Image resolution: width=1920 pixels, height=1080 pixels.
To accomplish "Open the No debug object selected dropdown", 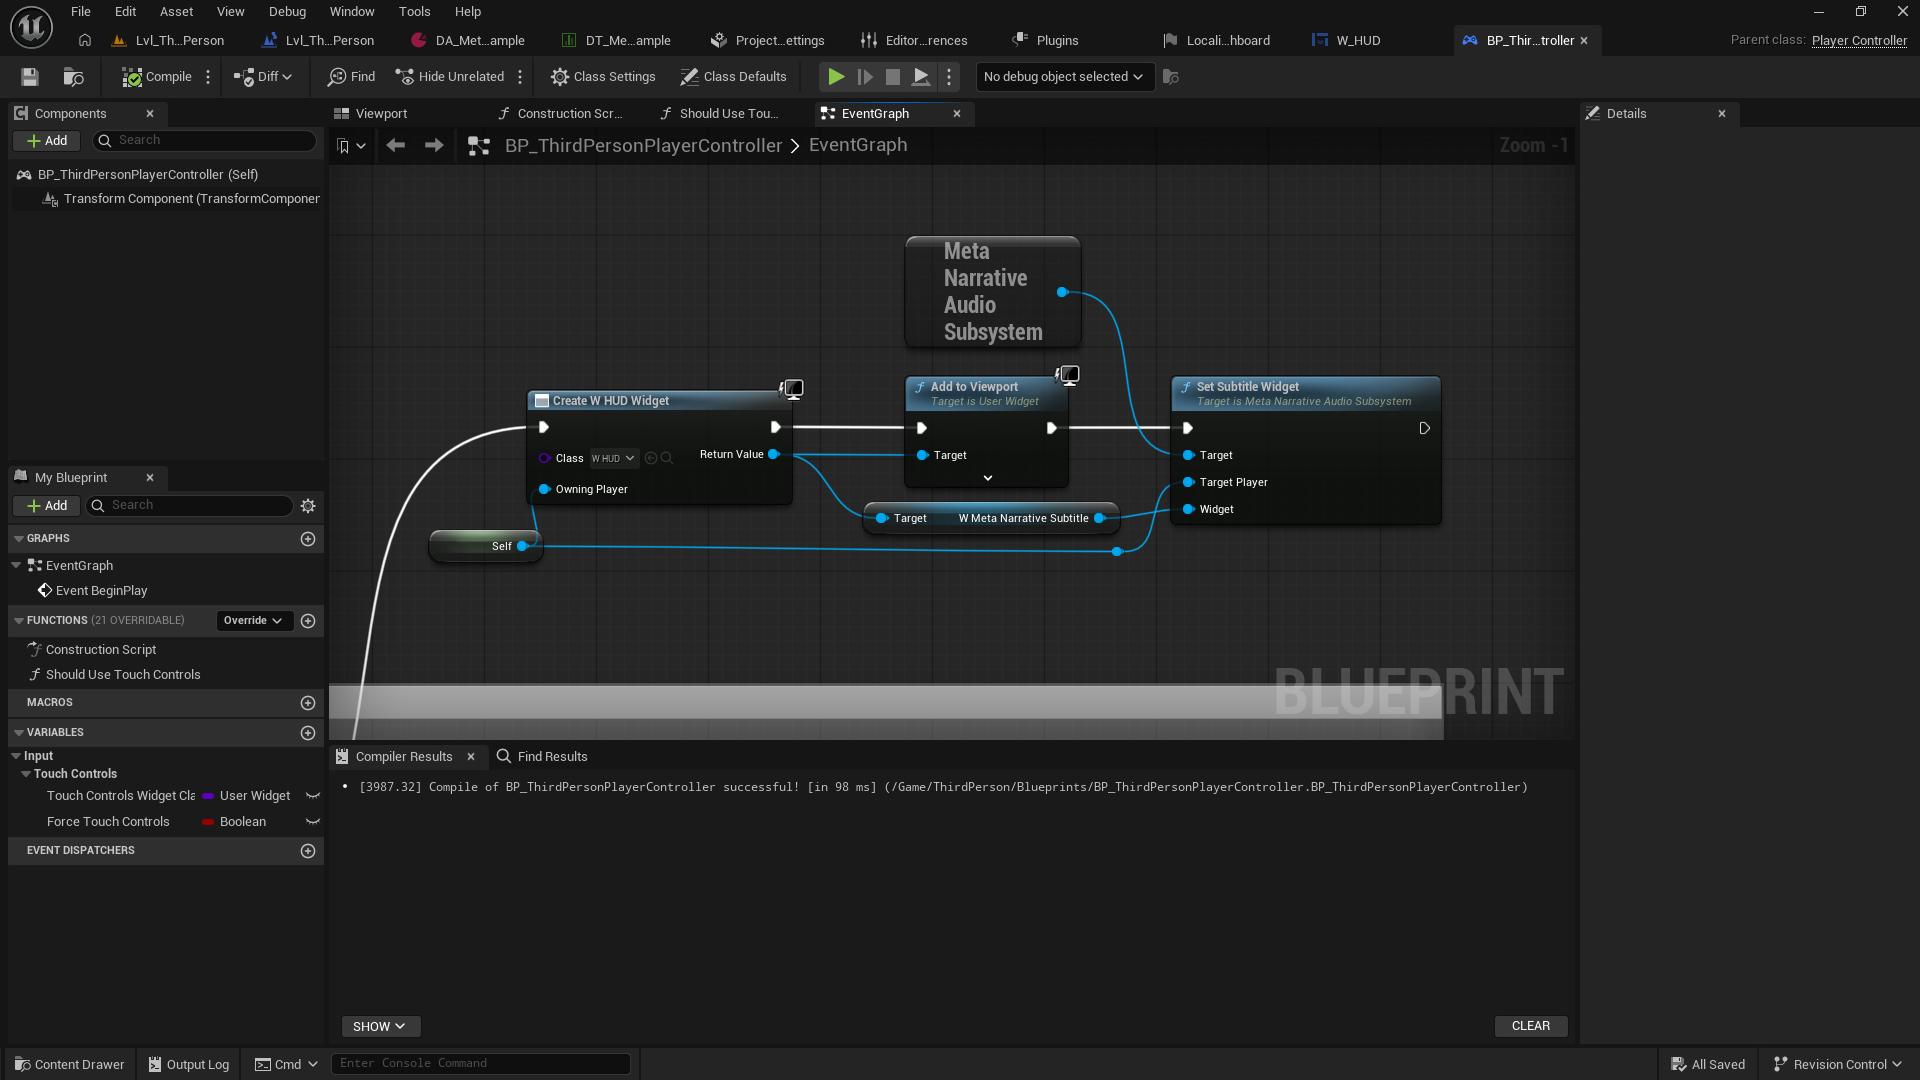I will [1063, 76].
